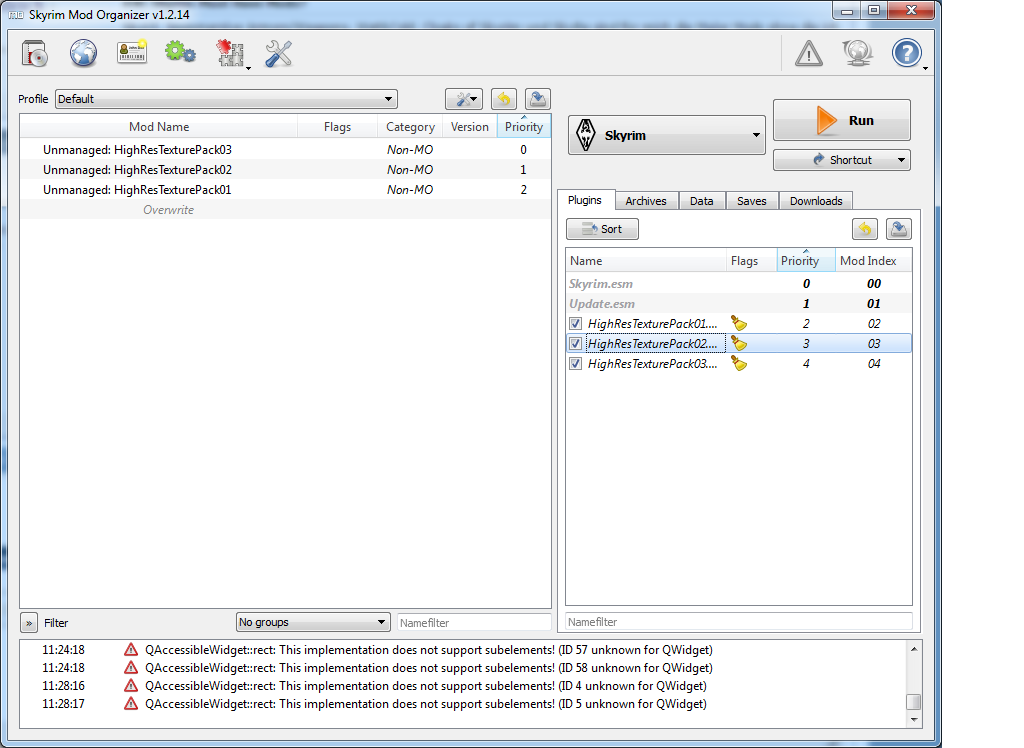Click the Skyrim logo in executable selector
Viewport: 1024px width, 748px height.
[586, 135]
